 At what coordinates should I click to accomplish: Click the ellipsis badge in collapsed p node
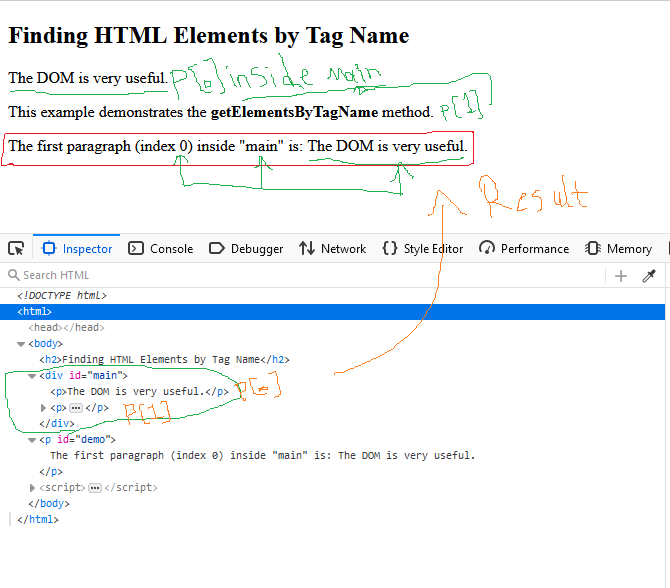(x=76, y=408)
